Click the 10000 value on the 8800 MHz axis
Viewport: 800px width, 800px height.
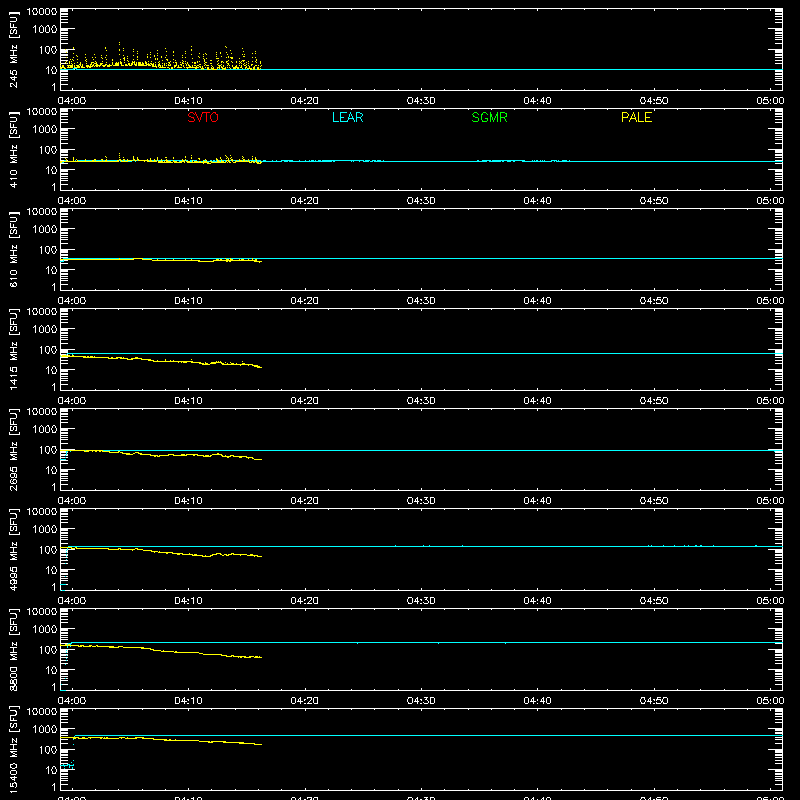42,612
